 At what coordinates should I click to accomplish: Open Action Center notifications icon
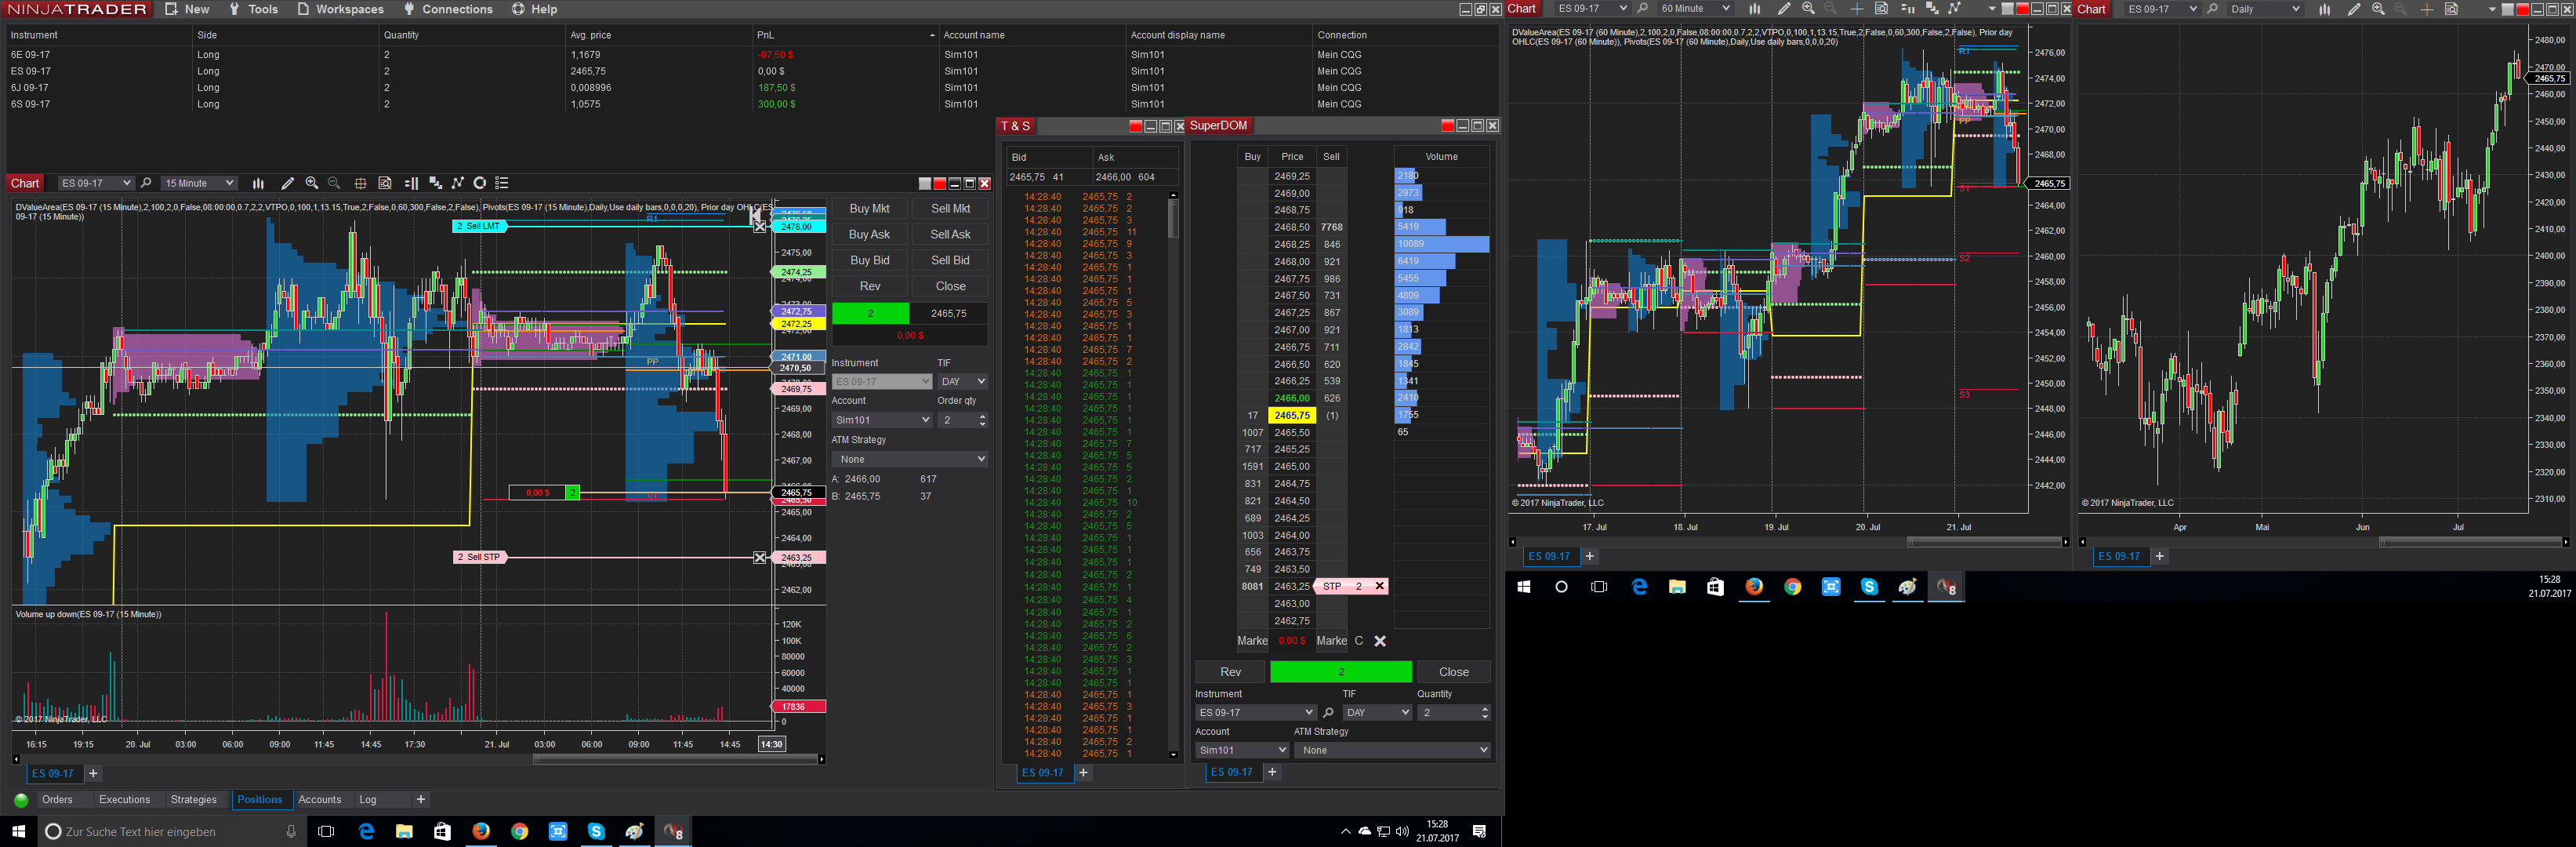click(x=1479, y=831)
